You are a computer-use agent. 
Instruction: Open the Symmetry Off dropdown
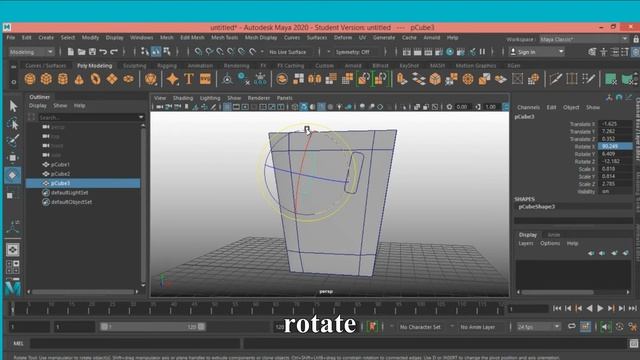pyautogui.click(x=352, y=52)
